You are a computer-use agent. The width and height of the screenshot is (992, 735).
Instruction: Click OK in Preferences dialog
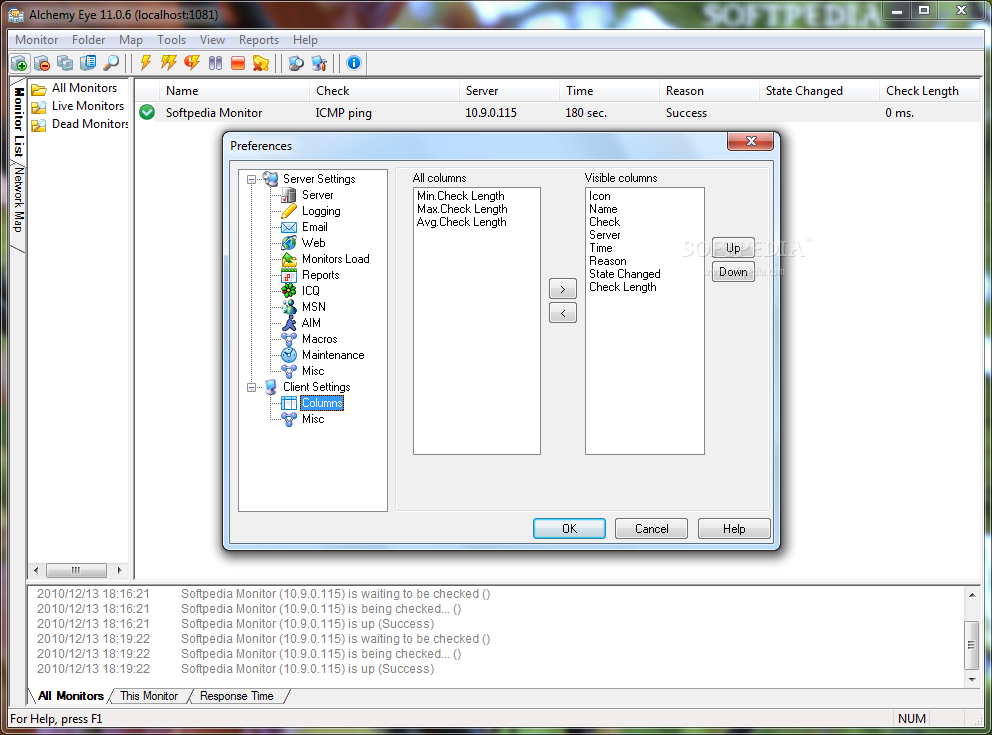[569, 529]
